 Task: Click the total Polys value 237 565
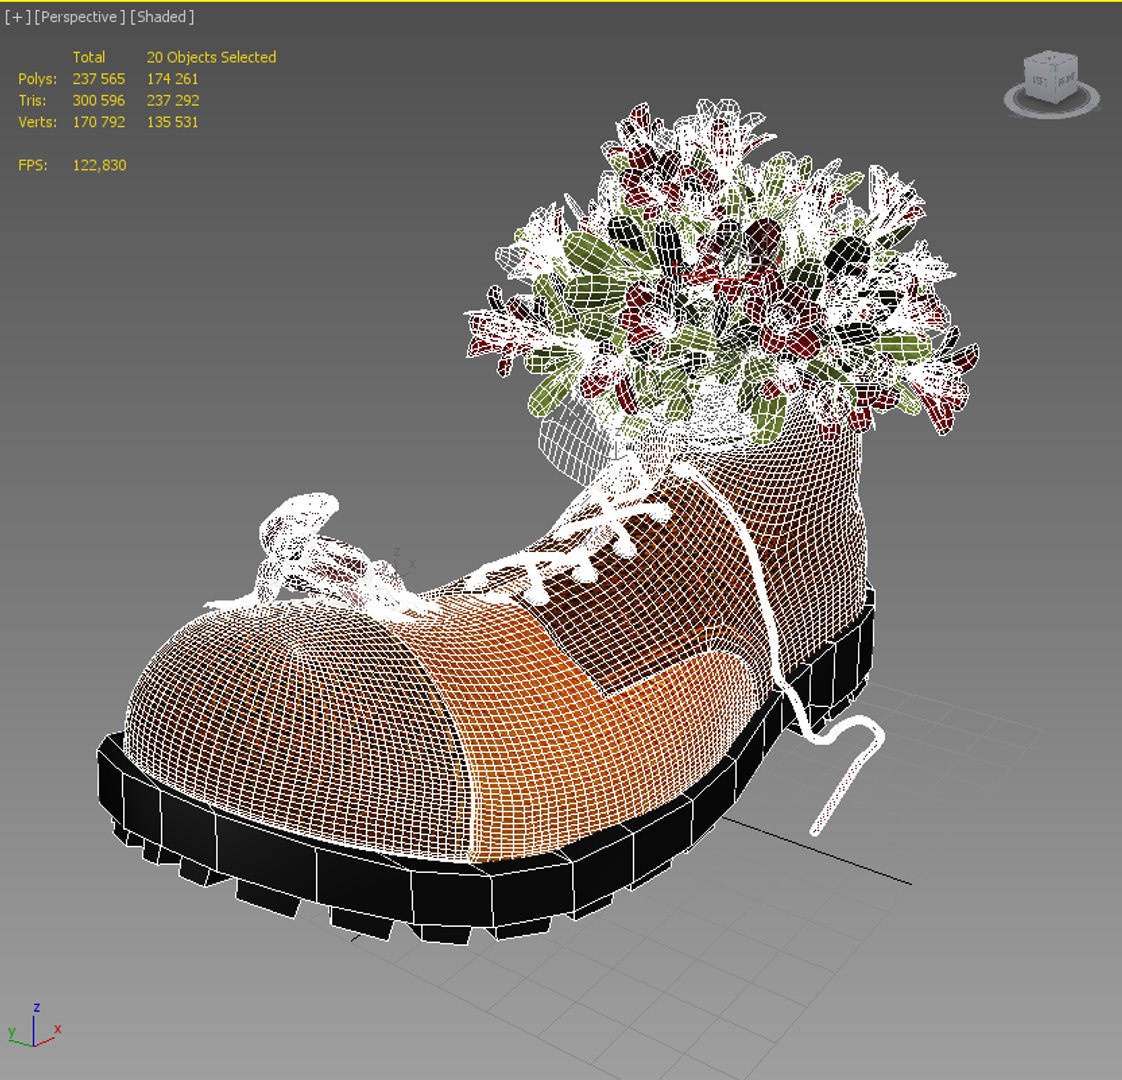click(99, 79)
